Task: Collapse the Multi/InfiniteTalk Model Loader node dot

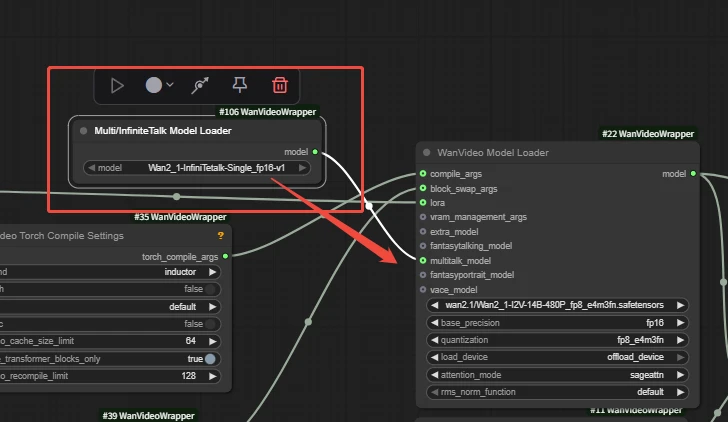Action: click(84, 131)
